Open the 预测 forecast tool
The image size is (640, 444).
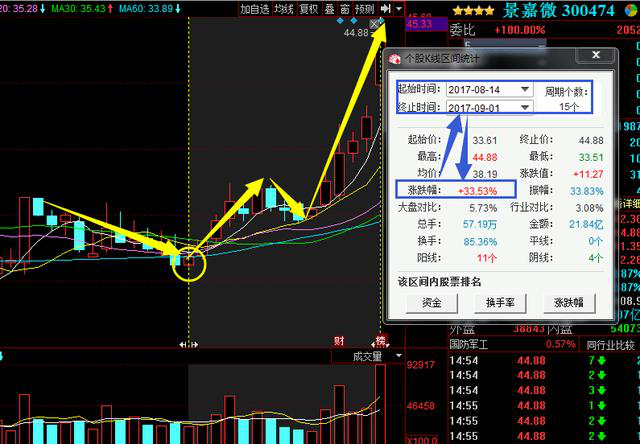point(364,8)
